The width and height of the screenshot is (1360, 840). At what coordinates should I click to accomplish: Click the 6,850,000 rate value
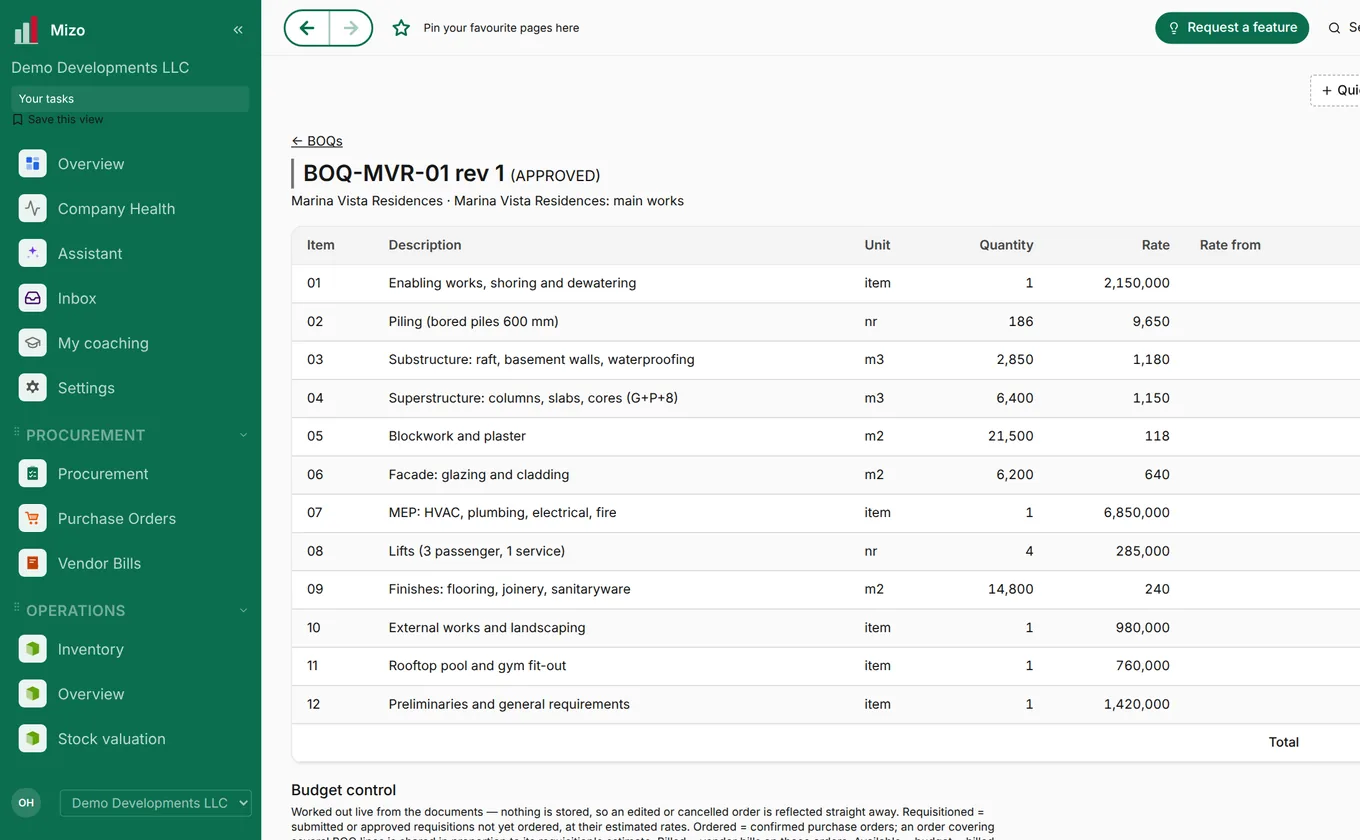coord(1137,513)
